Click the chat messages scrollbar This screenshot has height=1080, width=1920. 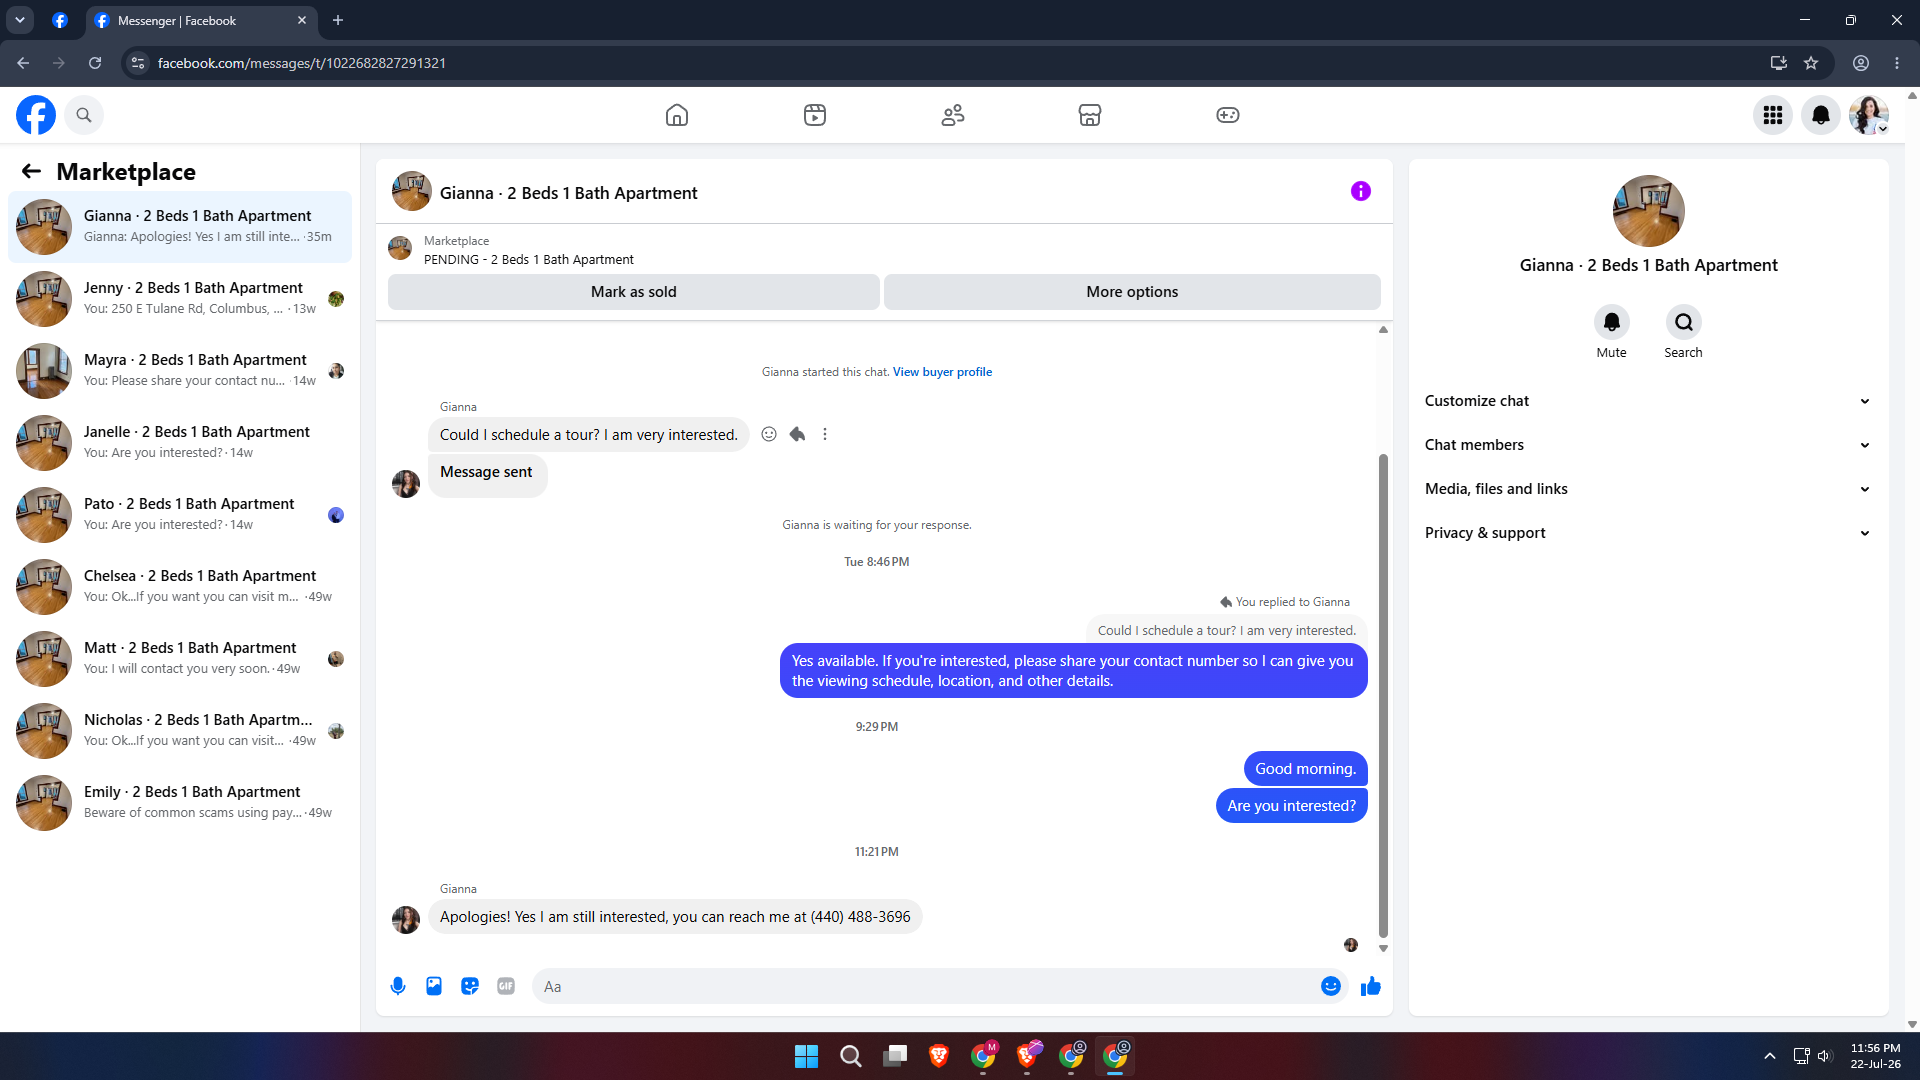tap(1383, 696)
